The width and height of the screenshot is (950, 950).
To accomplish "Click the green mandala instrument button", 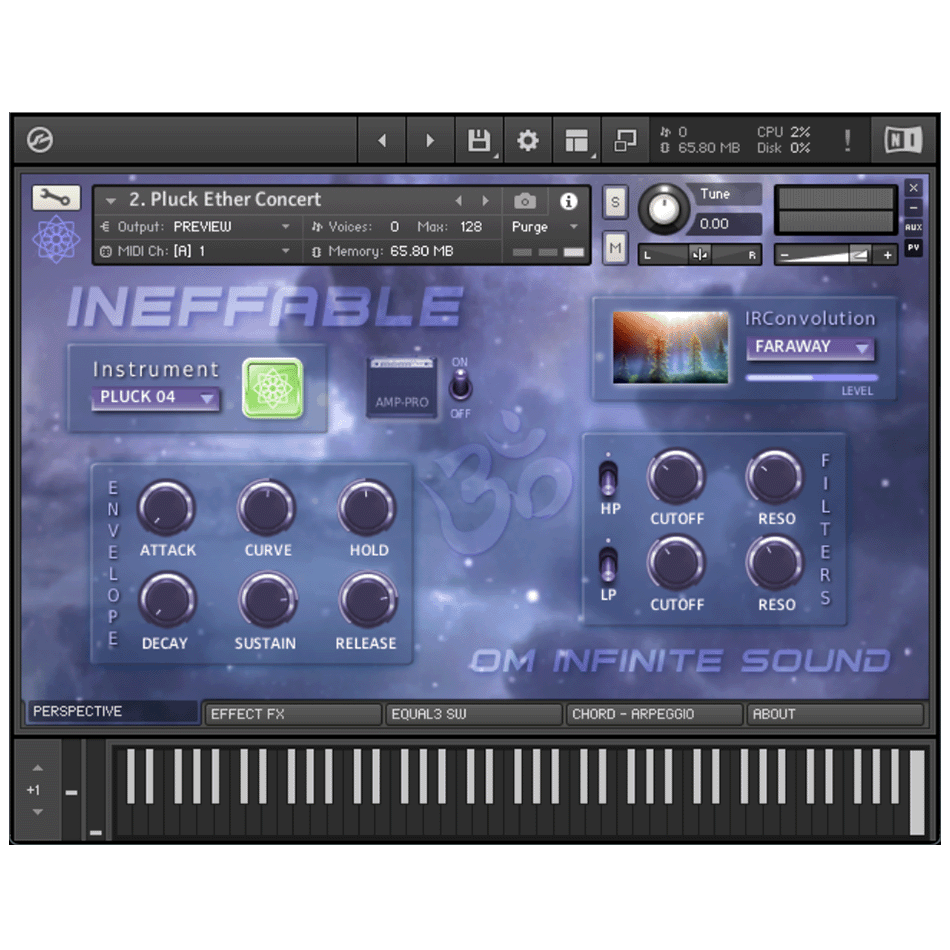I will click(x=273, y=388).
